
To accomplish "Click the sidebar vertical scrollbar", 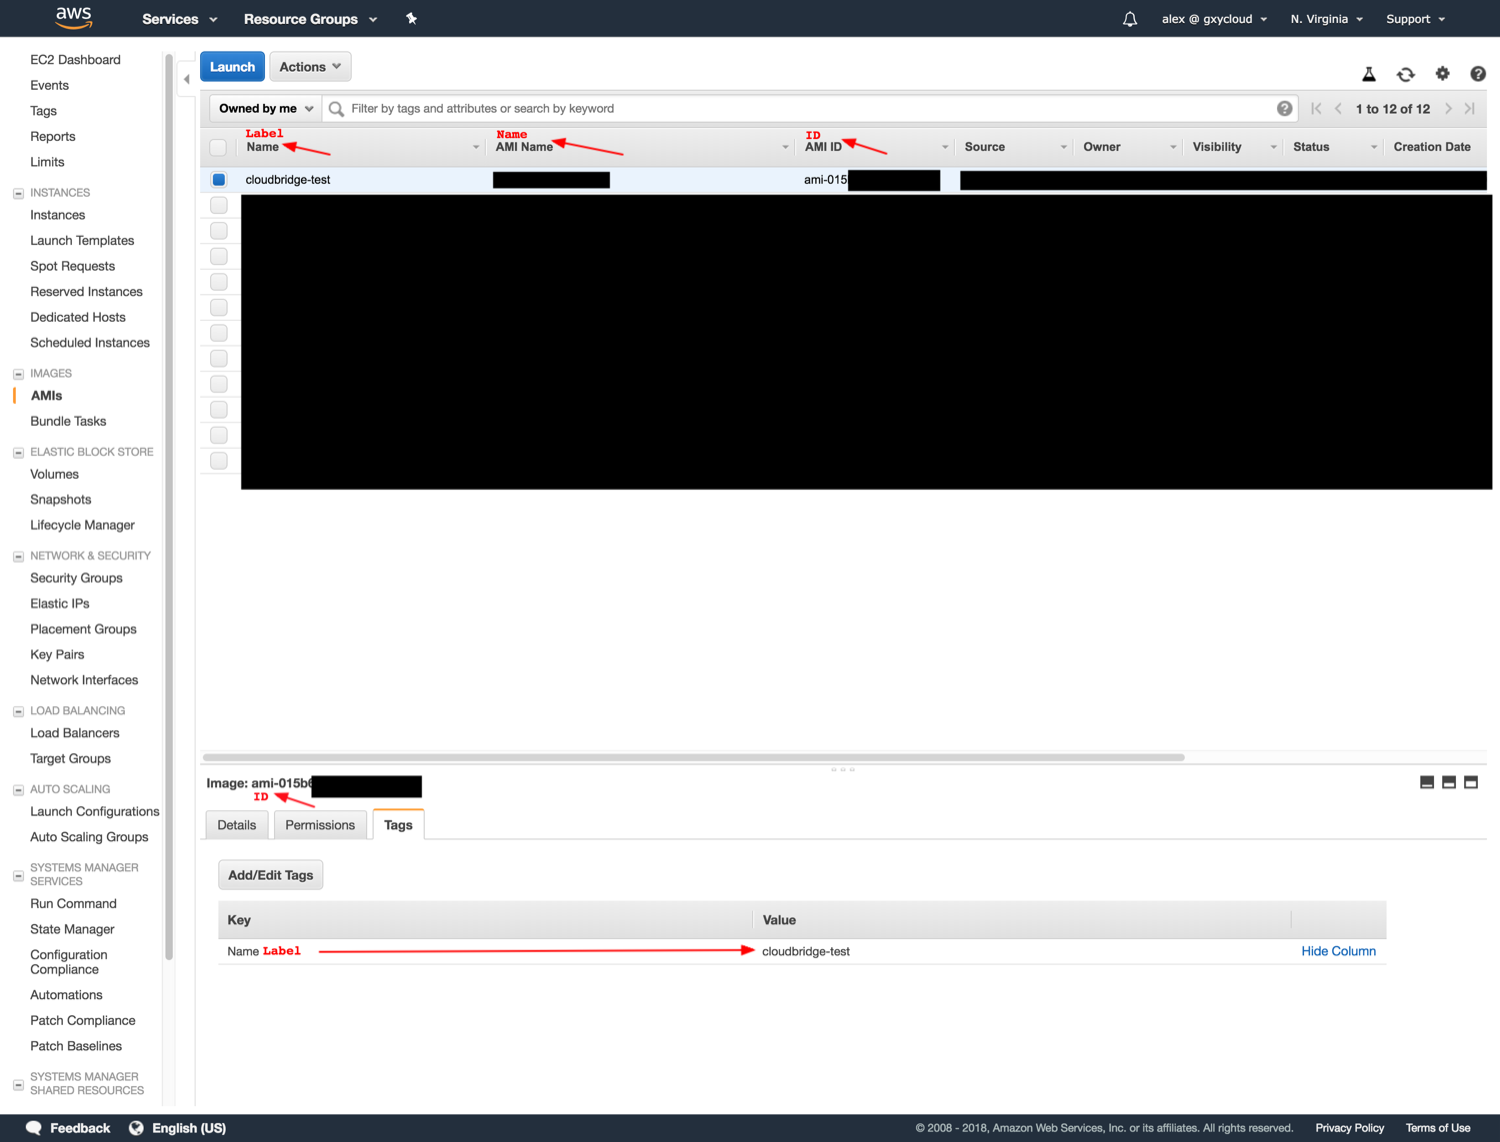I will pyautogui.click(x=168, y=505).
